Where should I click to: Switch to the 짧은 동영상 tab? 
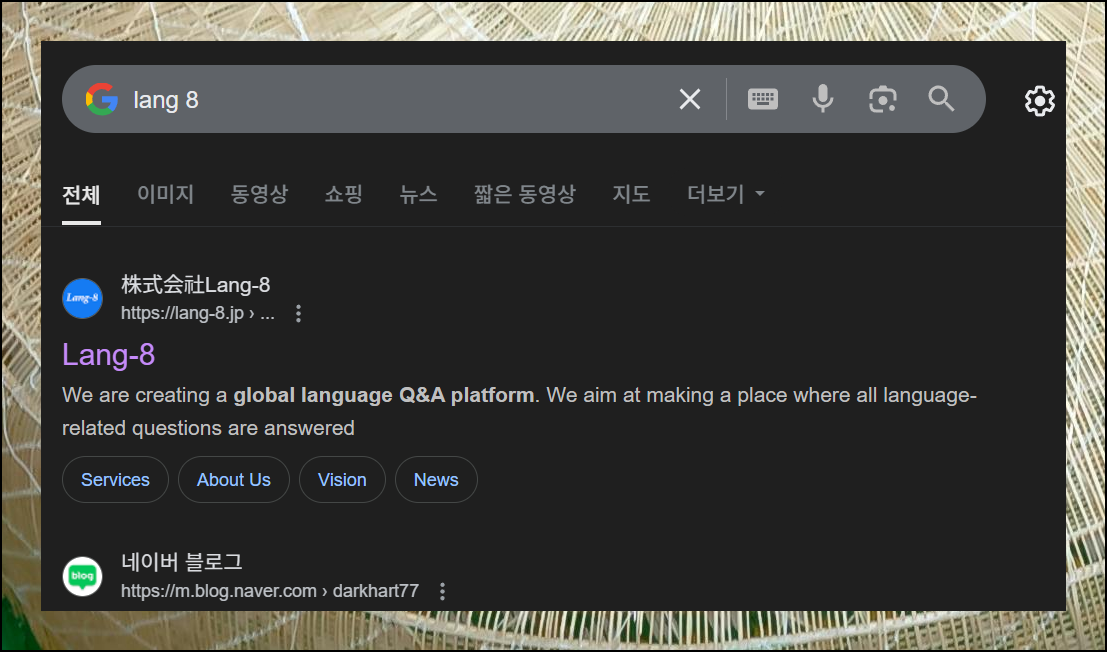click(x=525, y=194)
